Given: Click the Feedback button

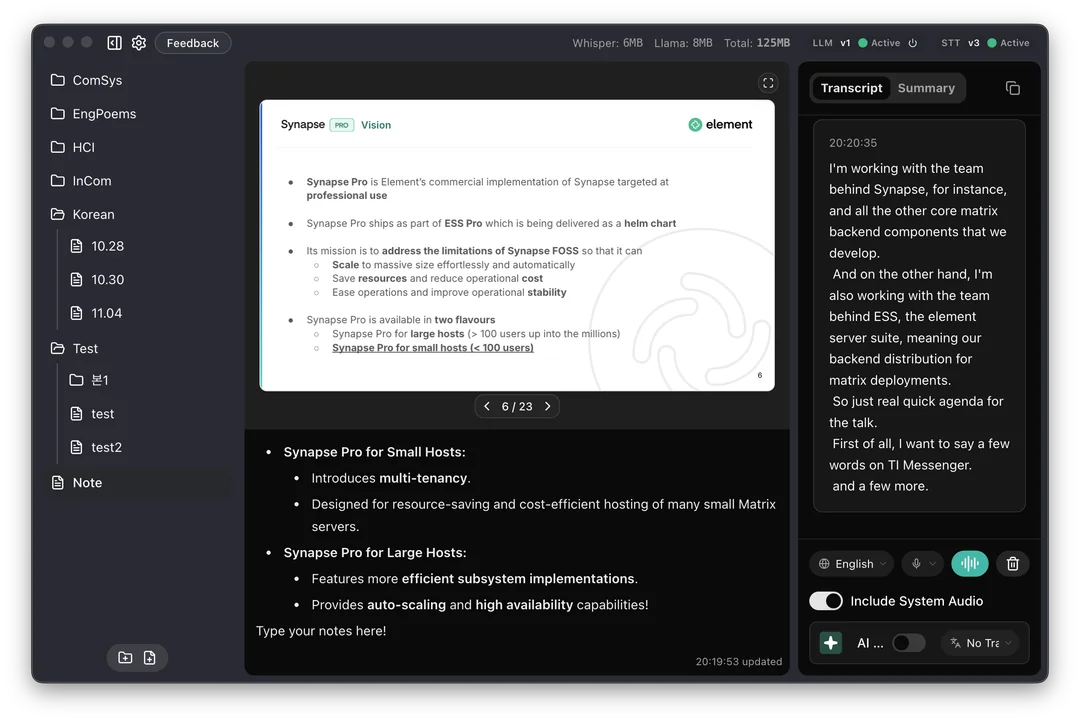Looking at the screenshot, I should 193,43.
